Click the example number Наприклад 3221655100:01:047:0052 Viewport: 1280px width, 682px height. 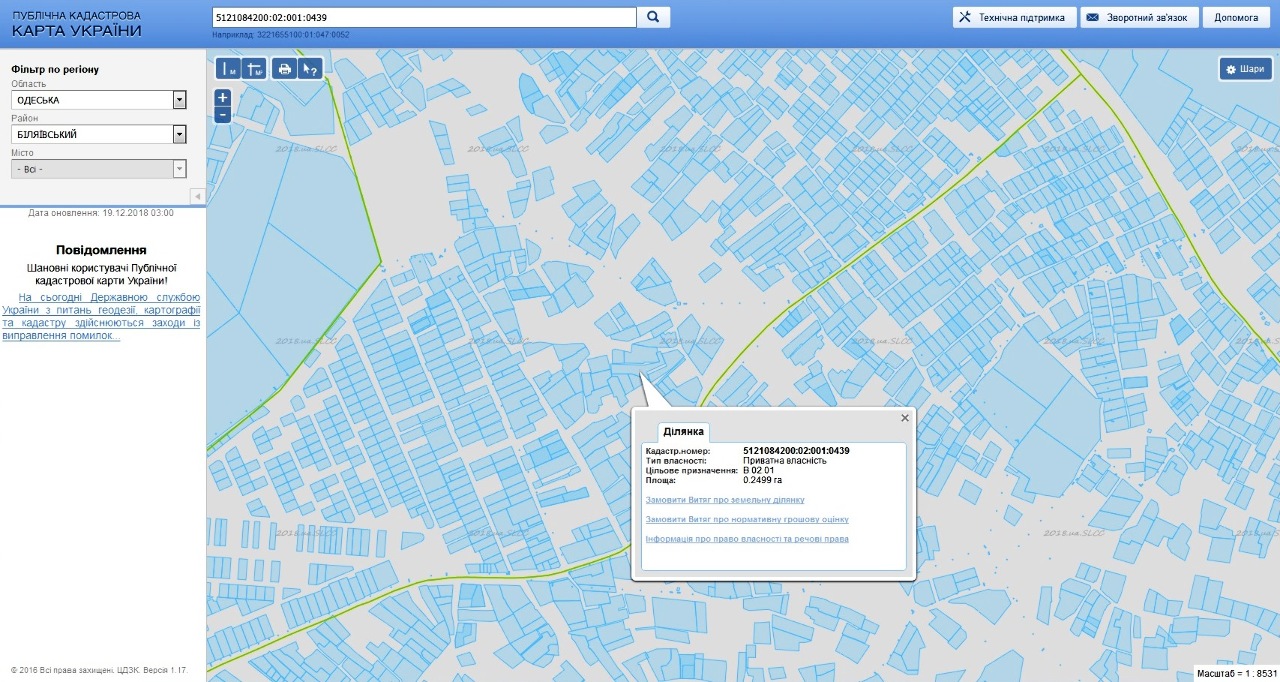tap(281, 35)
